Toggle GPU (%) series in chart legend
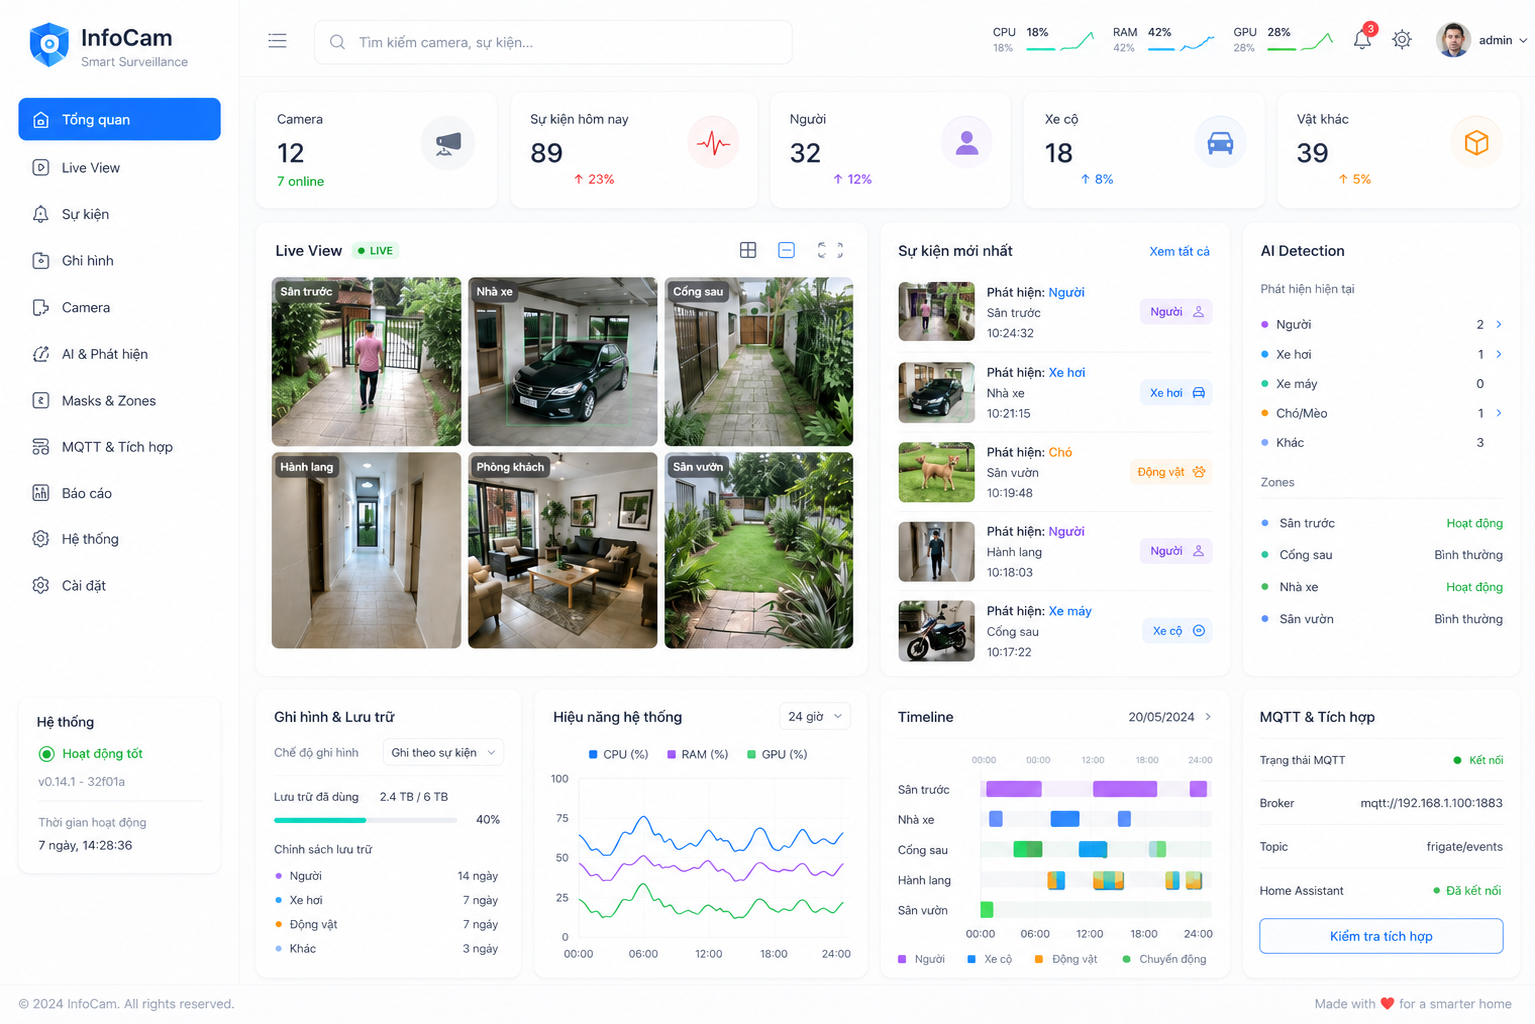The width and height of the screenshot is (1535, 1024). [x=777, y=754]
